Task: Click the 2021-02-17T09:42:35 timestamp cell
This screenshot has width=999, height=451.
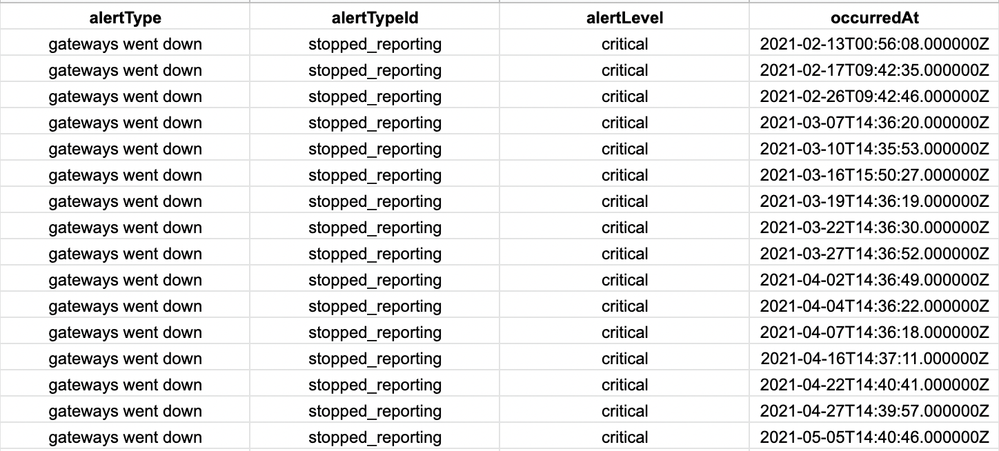Action: [873, 70]
